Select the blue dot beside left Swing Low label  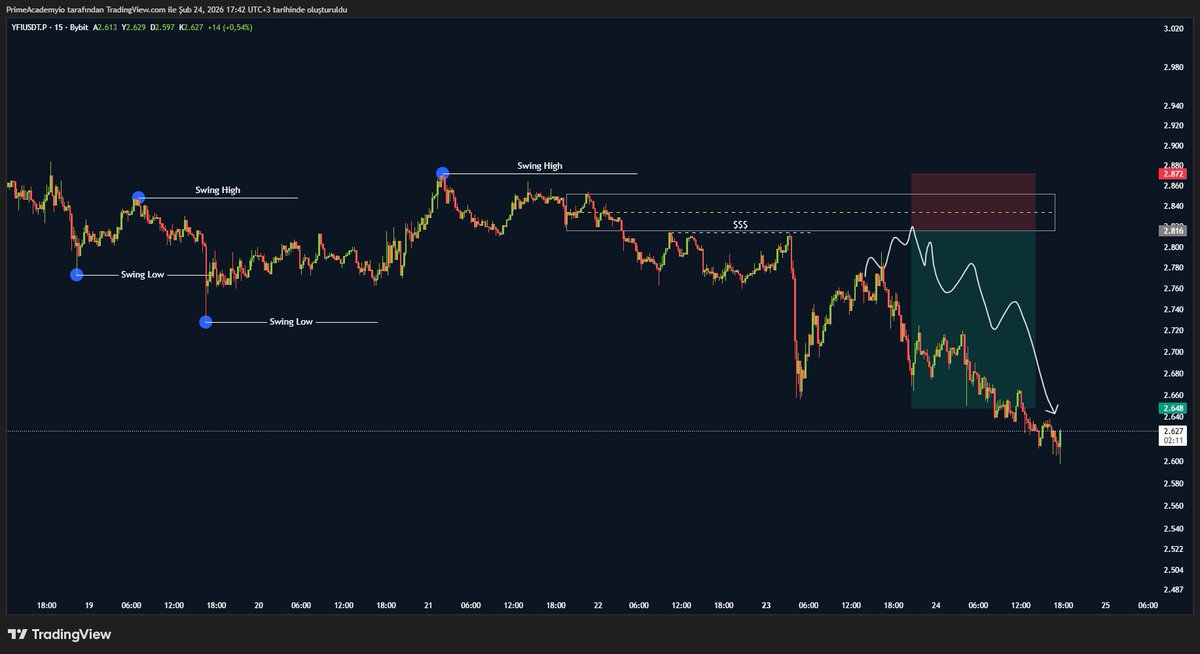click(x=77, y=274)
